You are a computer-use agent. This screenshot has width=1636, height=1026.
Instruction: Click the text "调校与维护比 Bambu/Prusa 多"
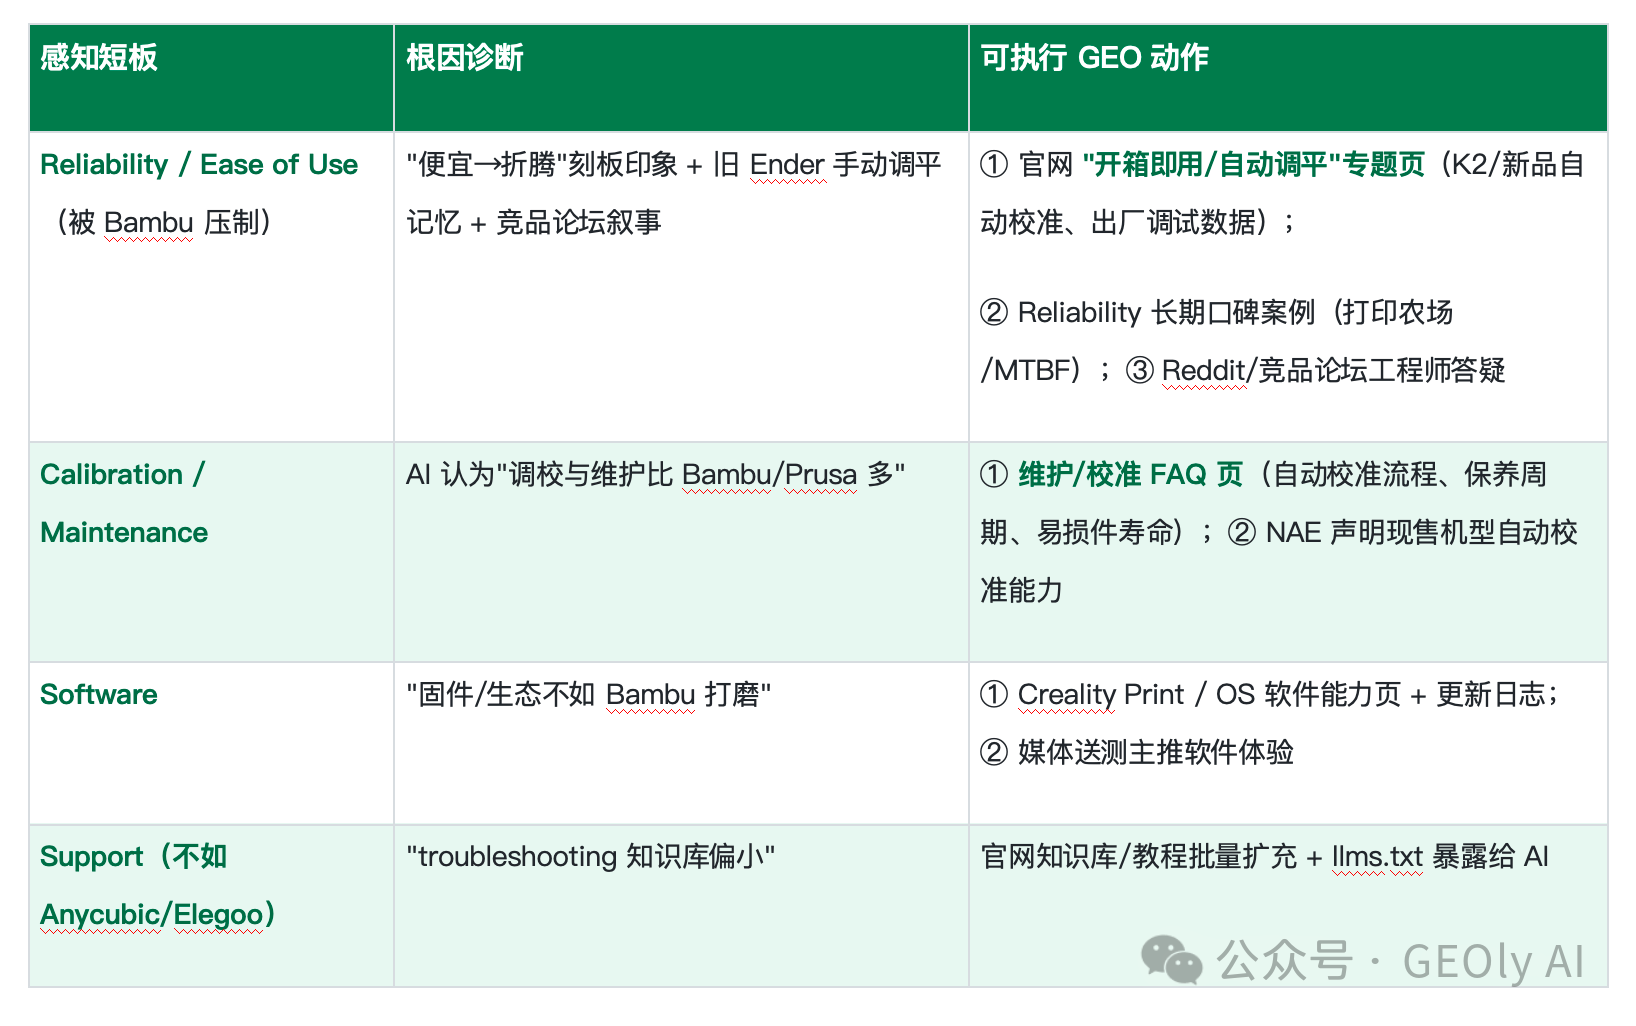[701, 474]
